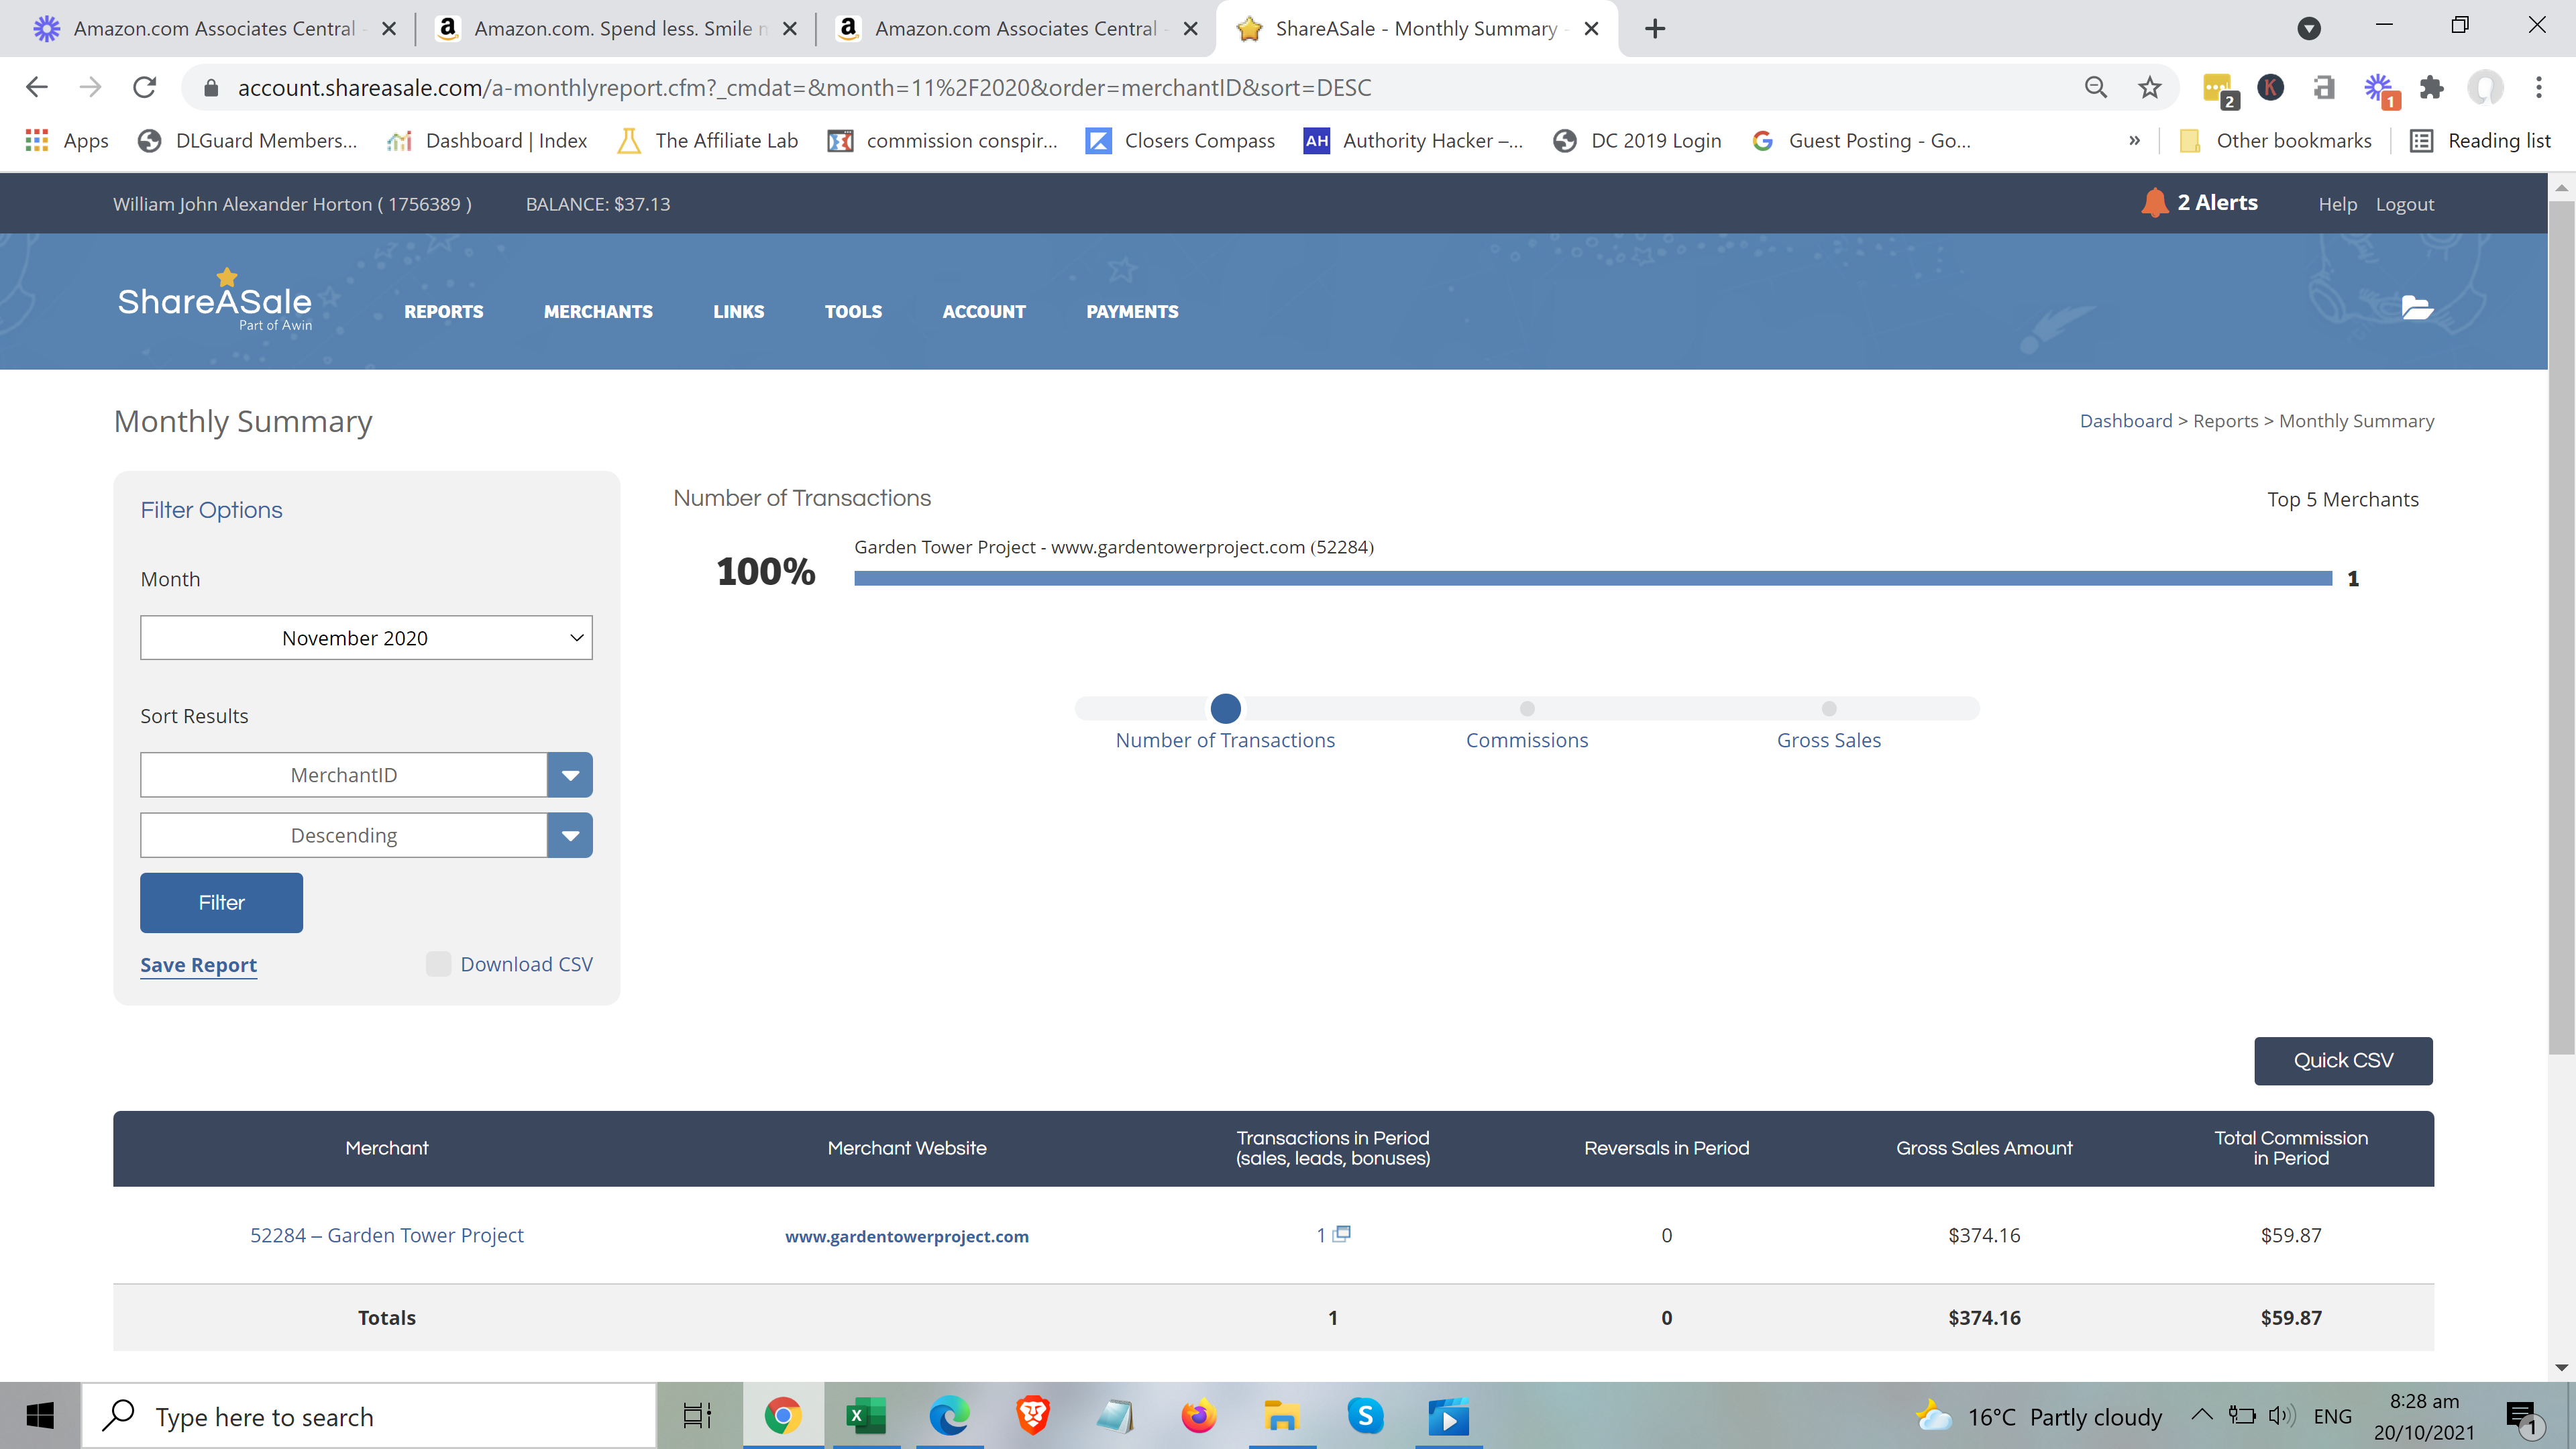This screenshot has width=2576, height=1449.
Task: Open the Apps grid shortcut
Action: pos(66,140)
